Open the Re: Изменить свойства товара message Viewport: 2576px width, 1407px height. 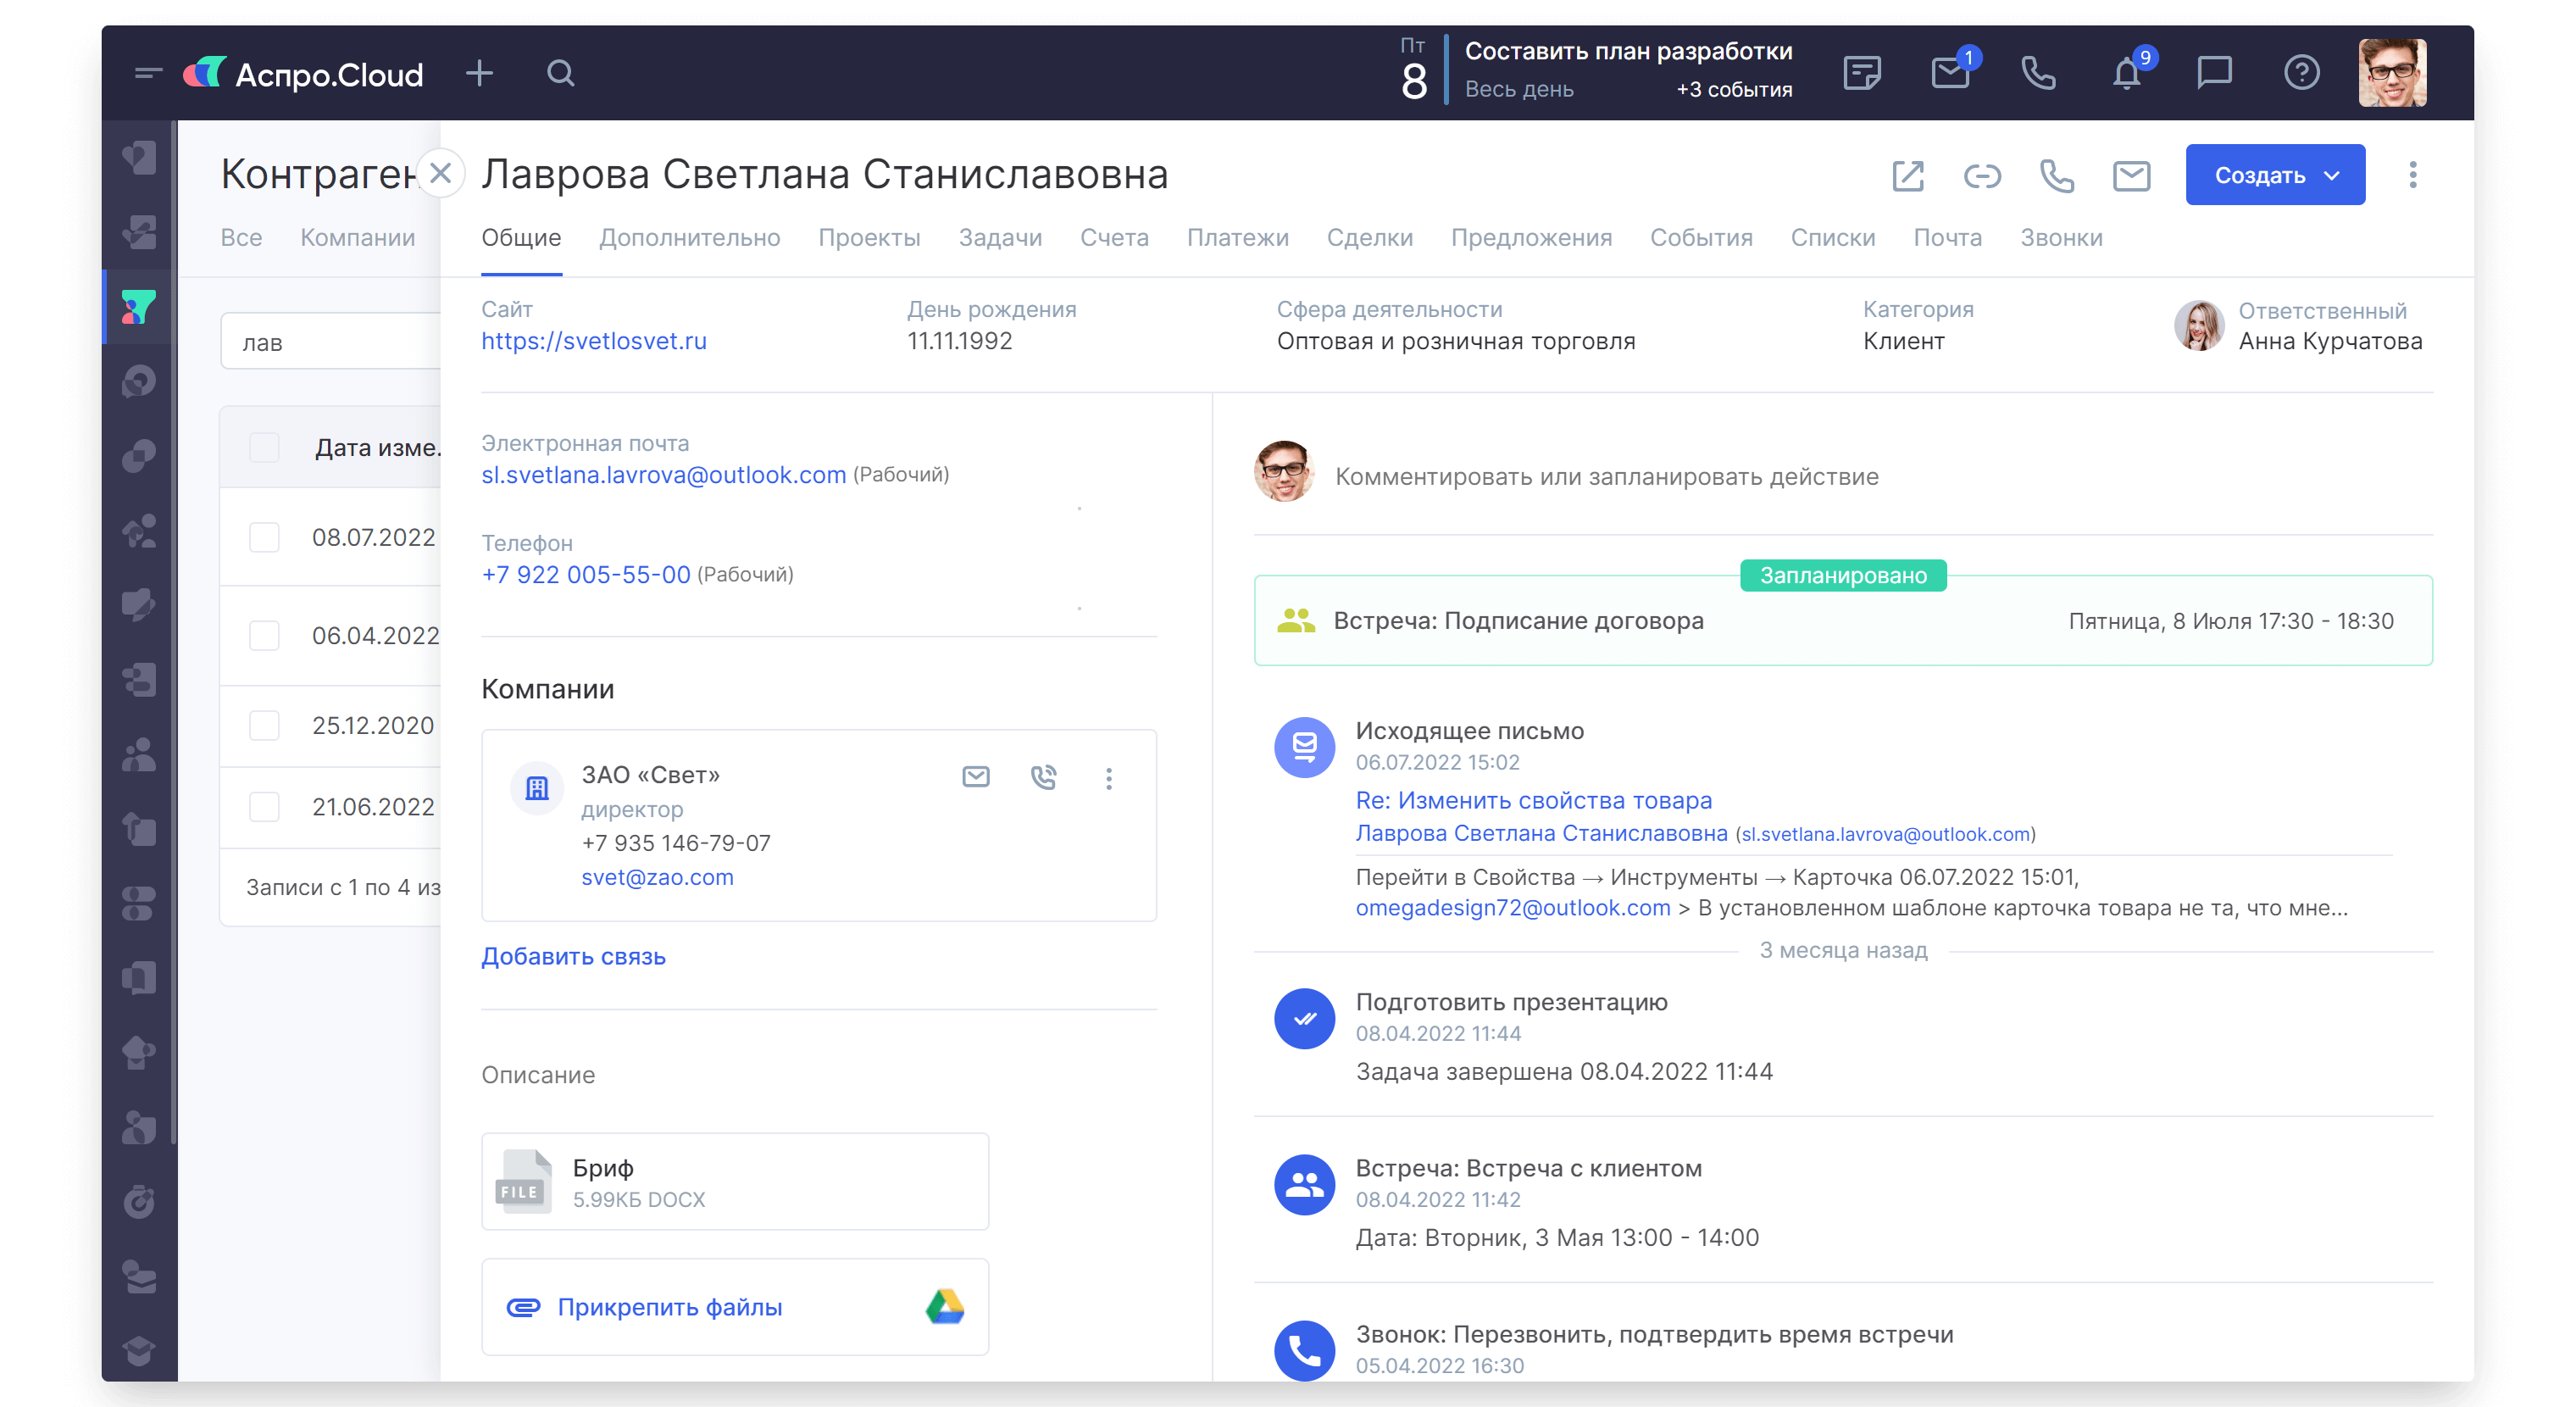(x=1533, y=800)
